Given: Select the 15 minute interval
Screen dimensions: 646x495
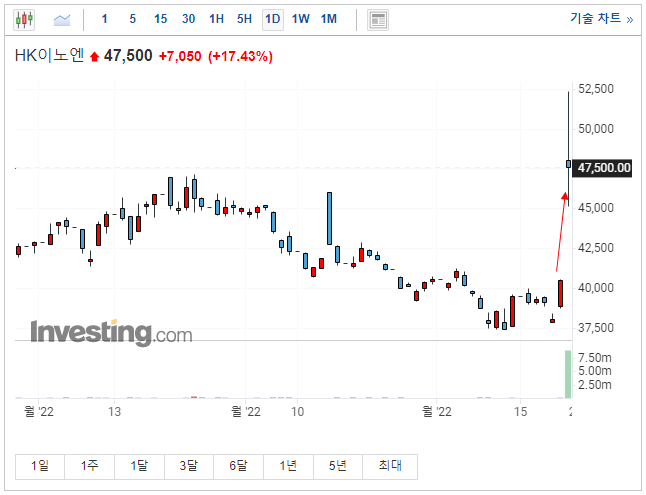Looking at the screenshot, I should (x=161, y=19).
